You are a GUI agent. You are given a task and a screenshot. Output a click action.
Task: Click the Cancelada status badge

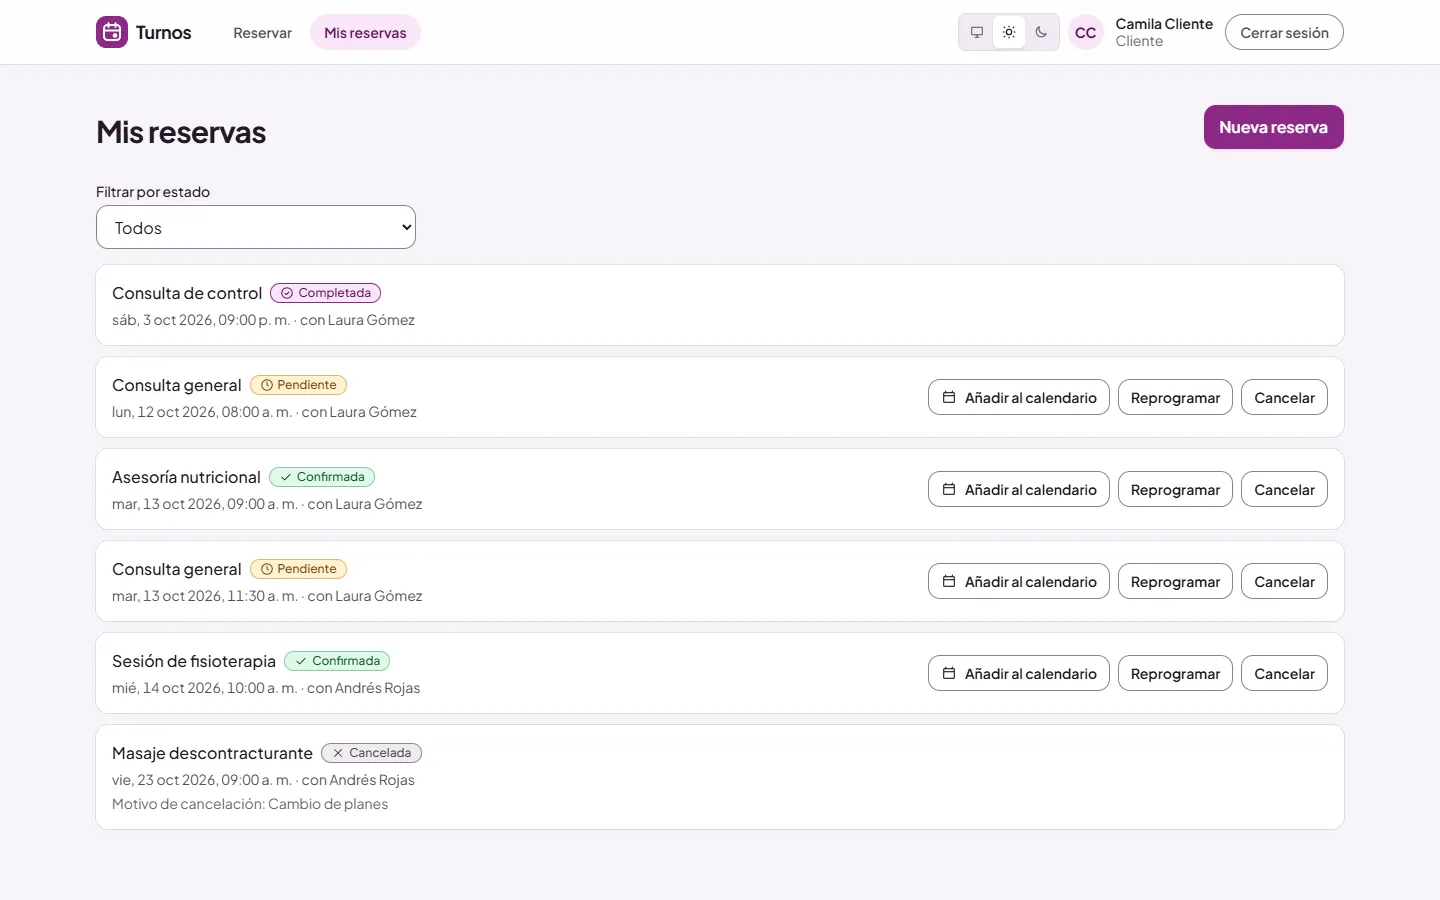(x=371, y=753)
